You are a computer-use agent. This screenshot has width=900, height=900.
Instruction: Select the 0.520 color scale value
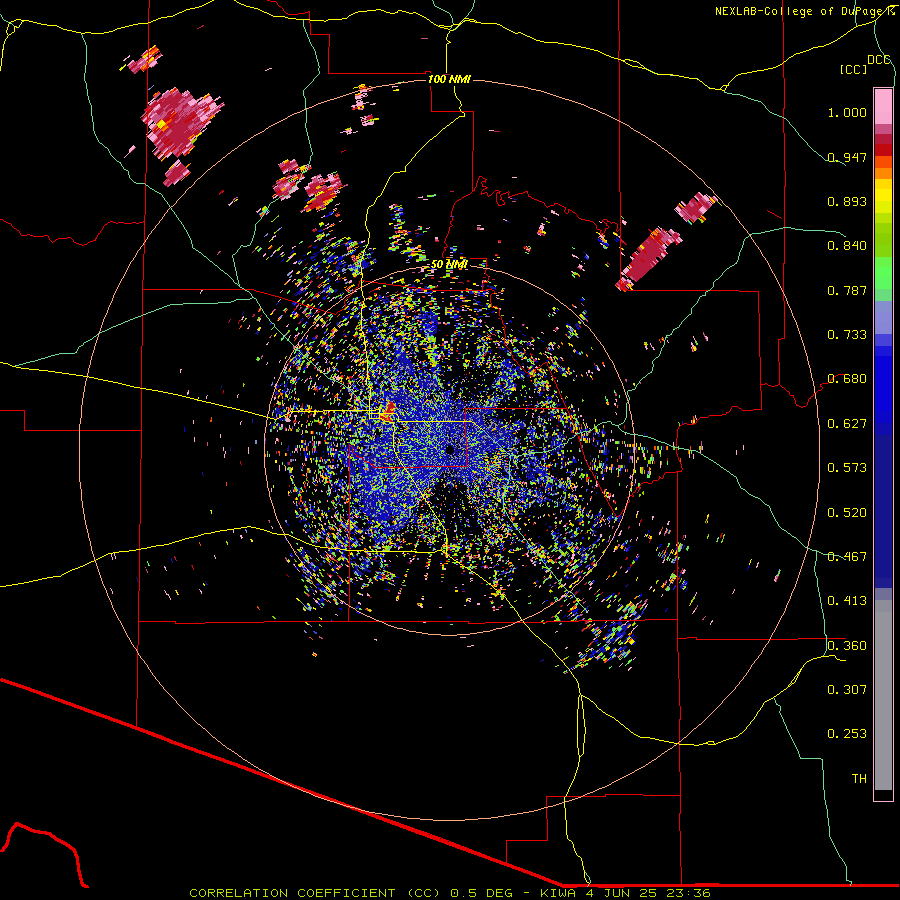pyautogui.click(x=847, y=513)
